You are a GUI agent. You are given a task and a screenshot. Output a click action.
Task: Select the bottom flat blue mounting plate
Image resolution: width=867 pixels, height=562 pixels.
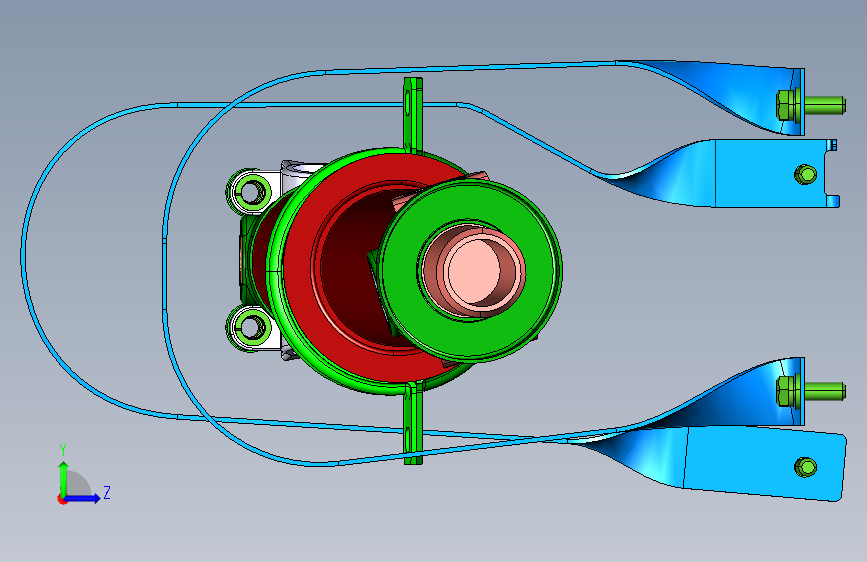click(x=763, y=462)
